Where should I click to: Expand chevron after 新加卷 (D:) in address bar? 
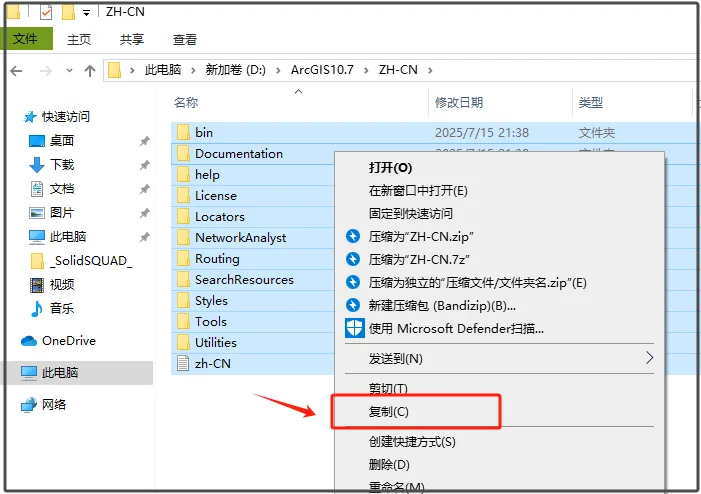click(278, 71)
